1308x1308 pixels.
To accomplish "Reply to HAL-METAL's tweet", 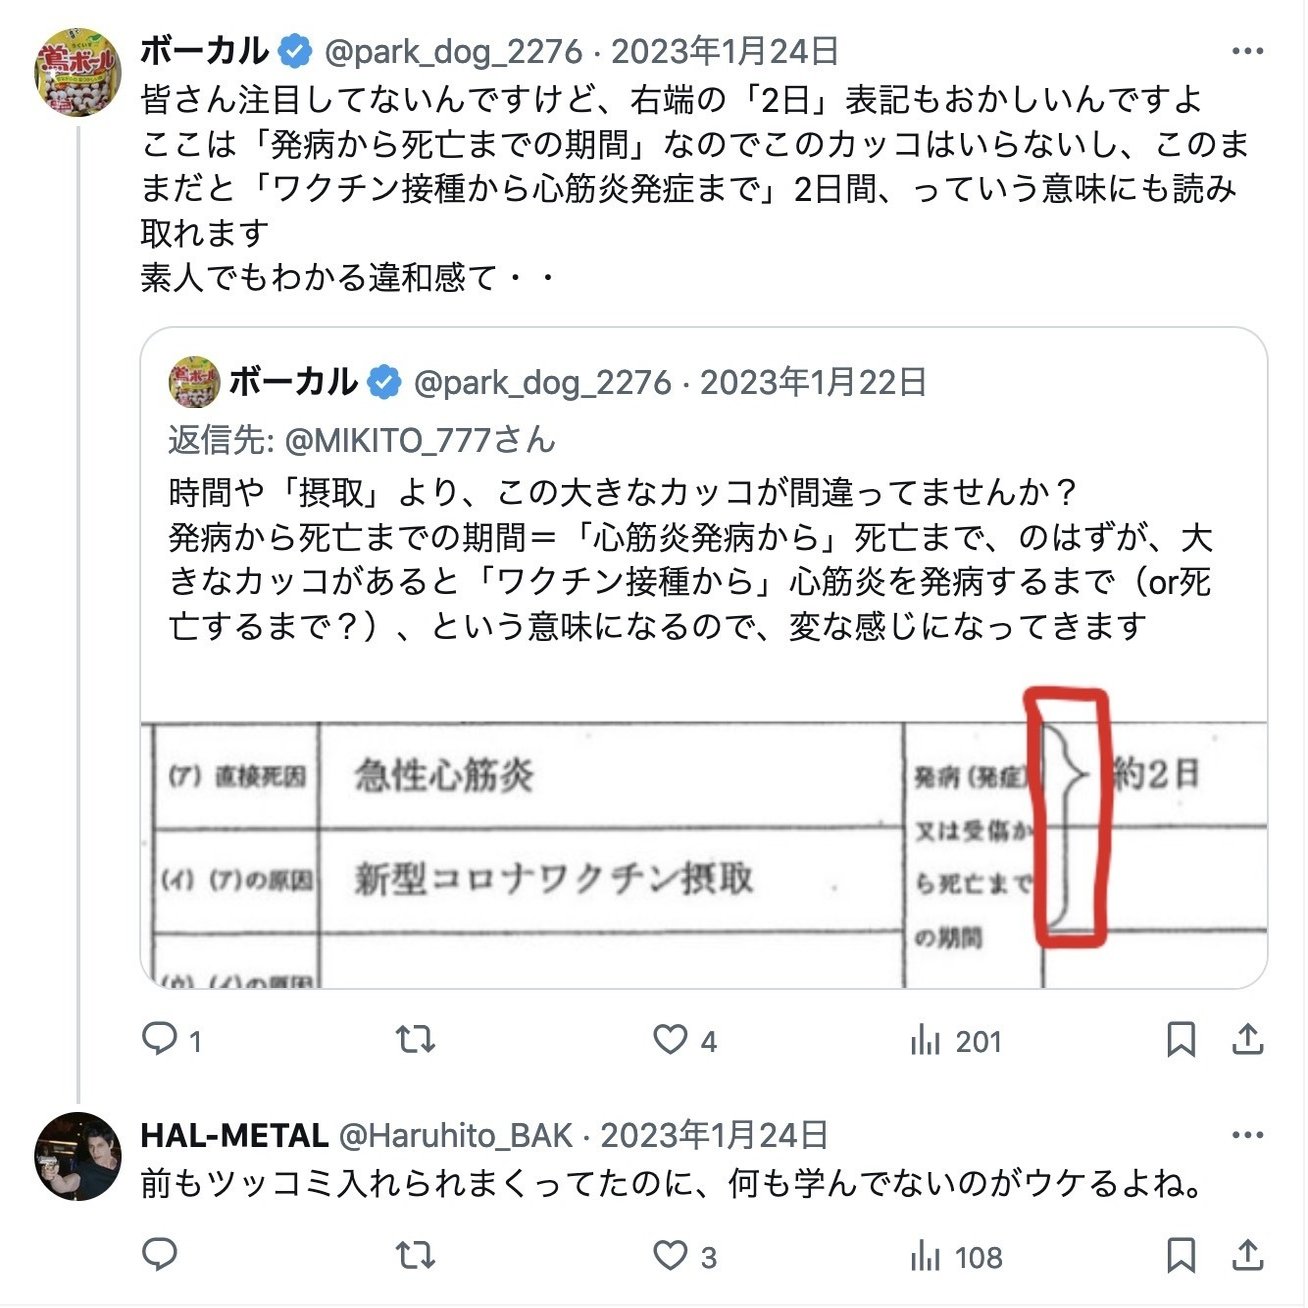I will tap(160, 1255).
